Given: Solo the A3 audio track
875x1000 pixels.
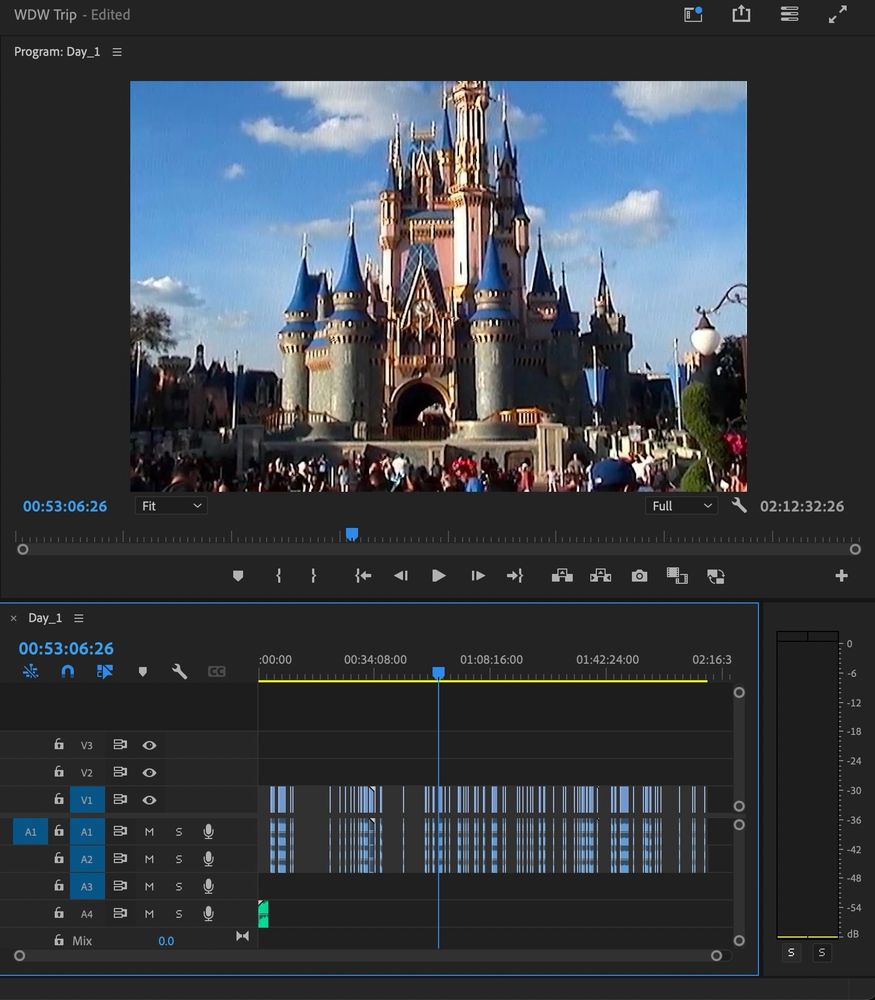Looking at the screenshot, I should click(179, 886).
